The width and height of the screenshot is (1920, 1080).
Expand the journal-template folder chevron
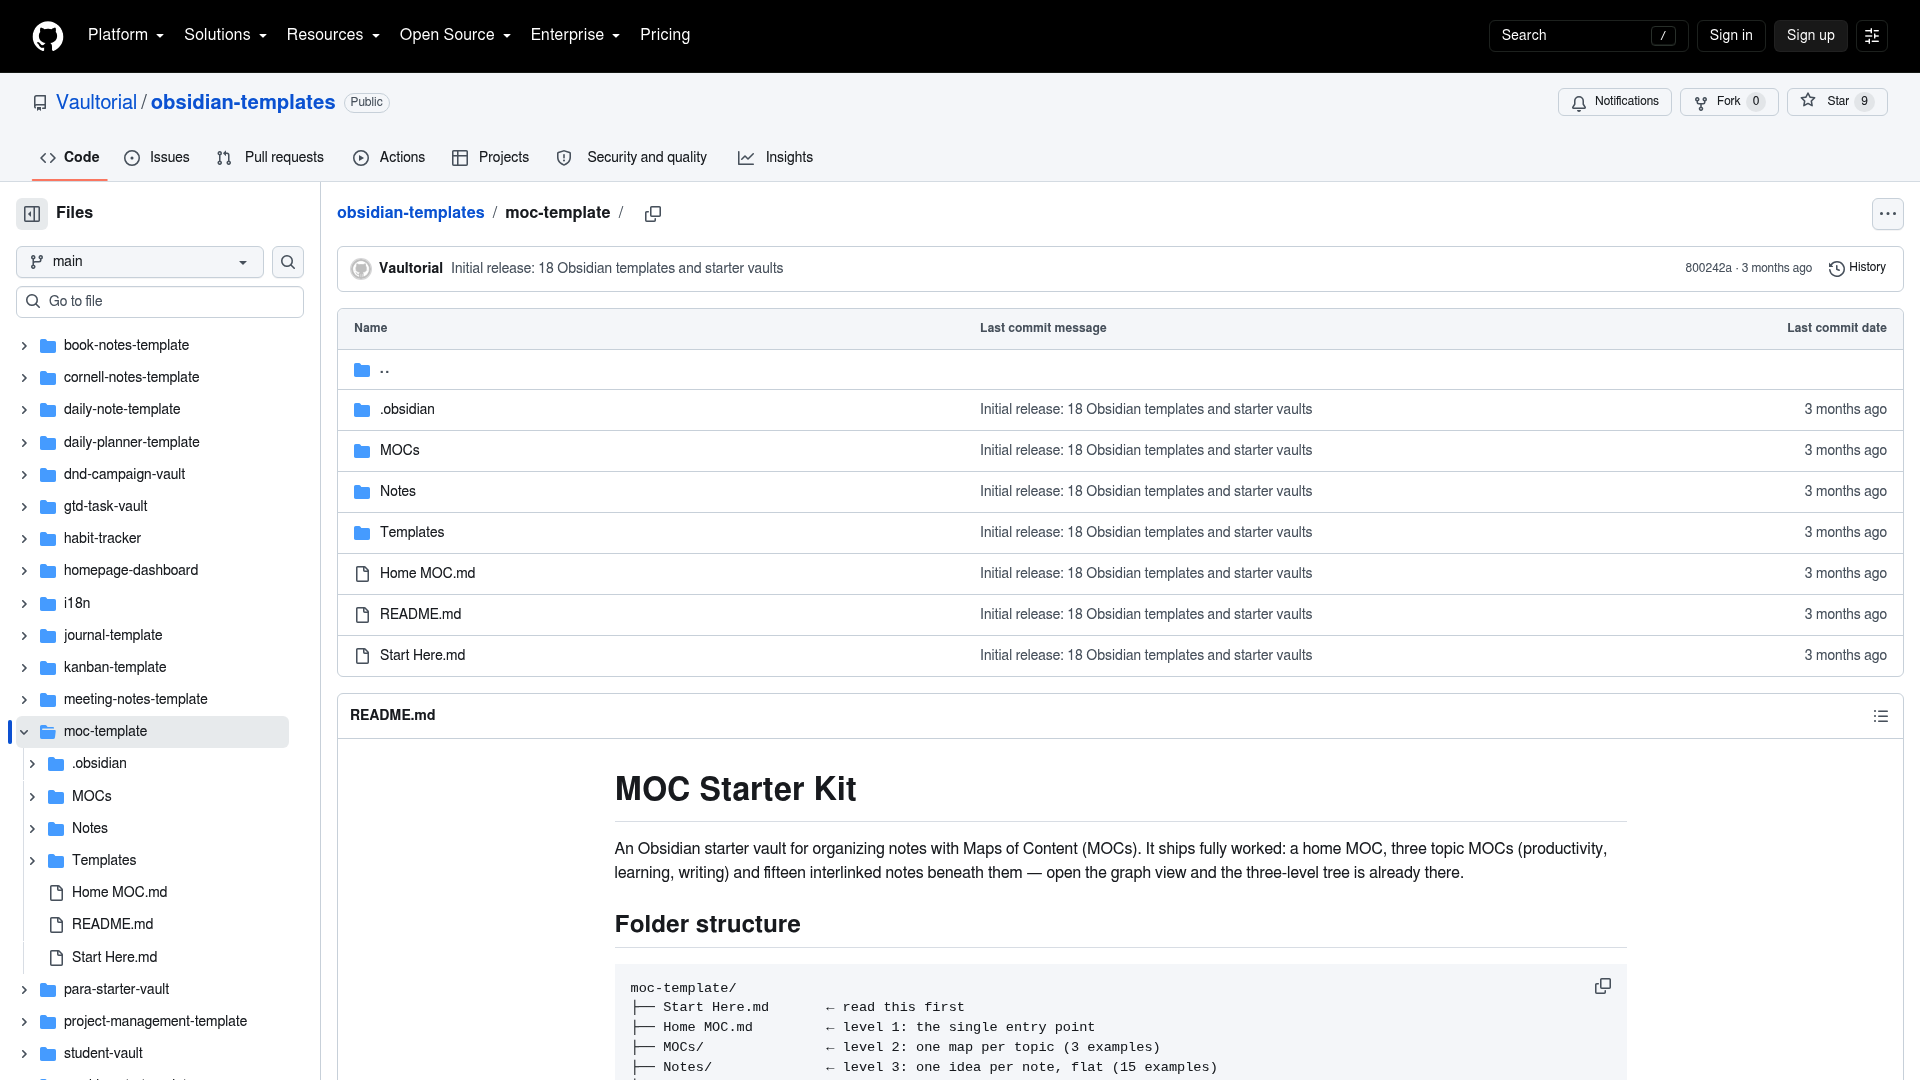pyautogui.click(x=24, y=636)
